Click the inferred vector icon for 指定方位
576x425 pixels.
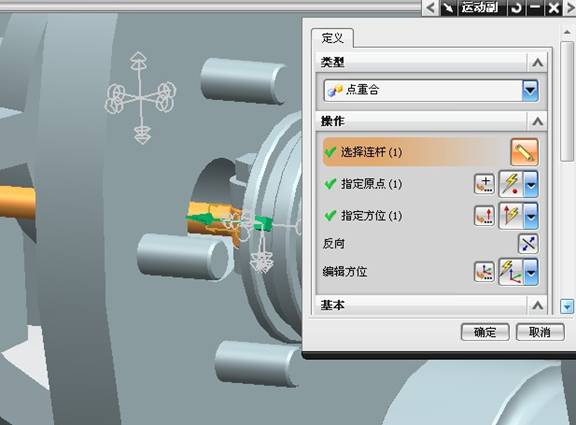(x=512, y=215)
